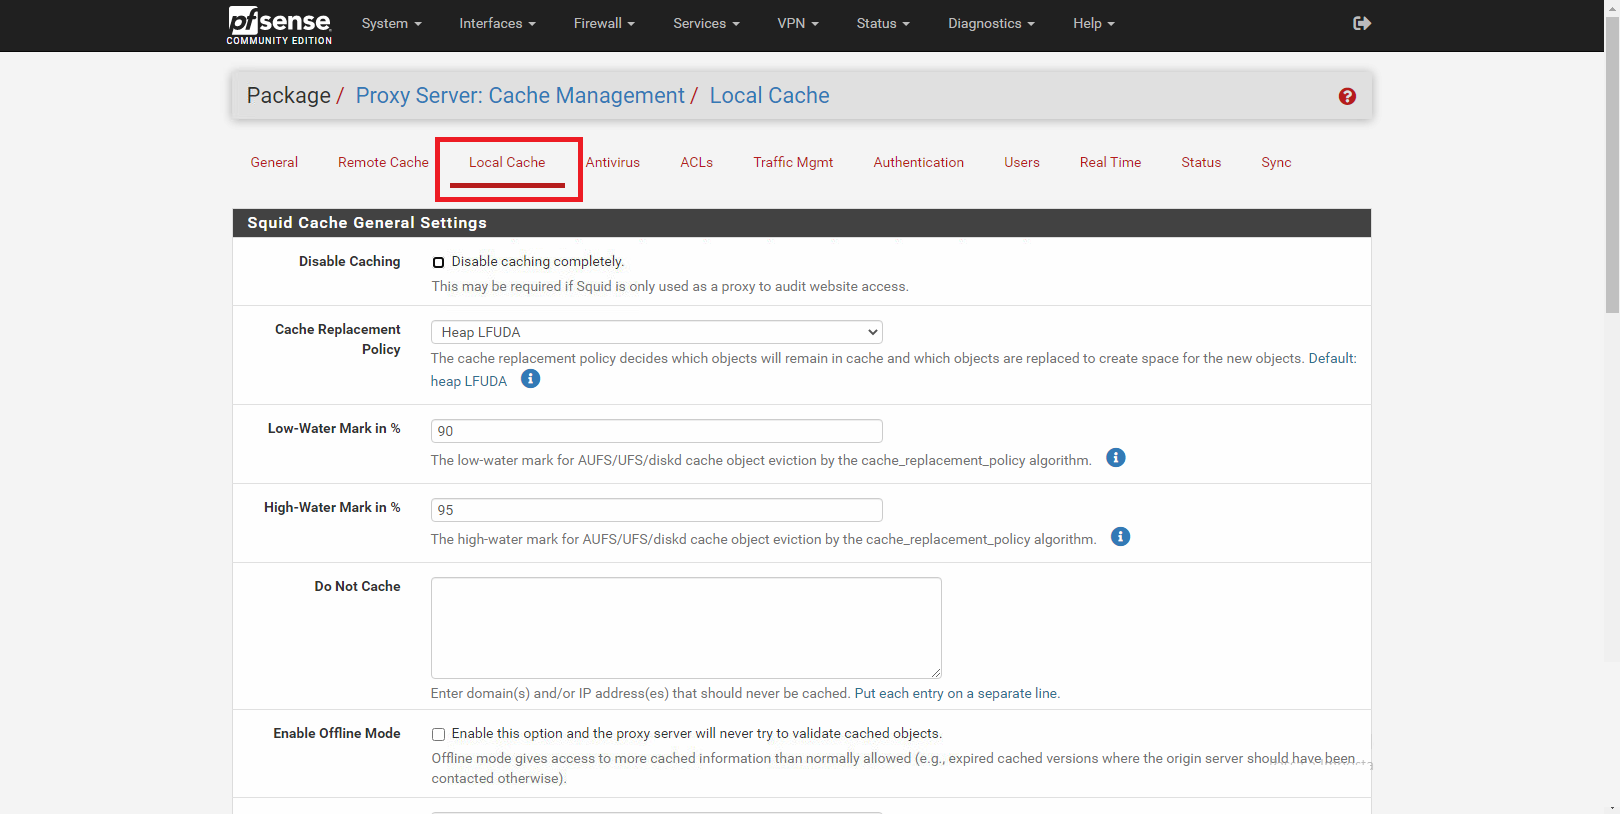1620x814 pixels.
Task: Click the Low-Water Mark in % label
Action: [334, 428]
